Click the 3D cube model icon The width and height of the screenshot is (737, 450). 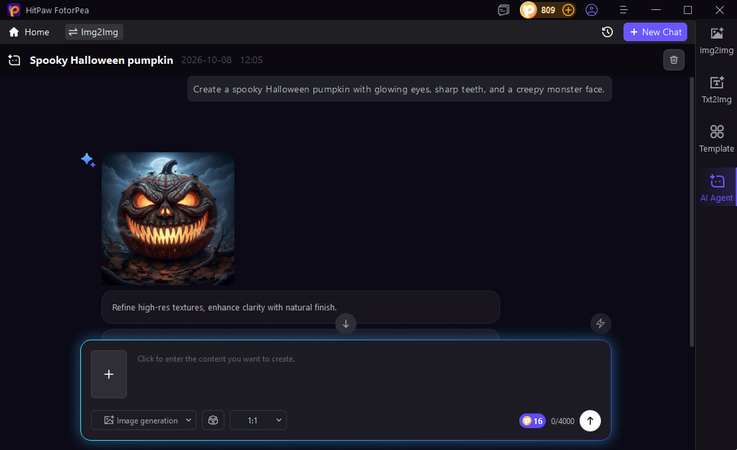[213, 420]
